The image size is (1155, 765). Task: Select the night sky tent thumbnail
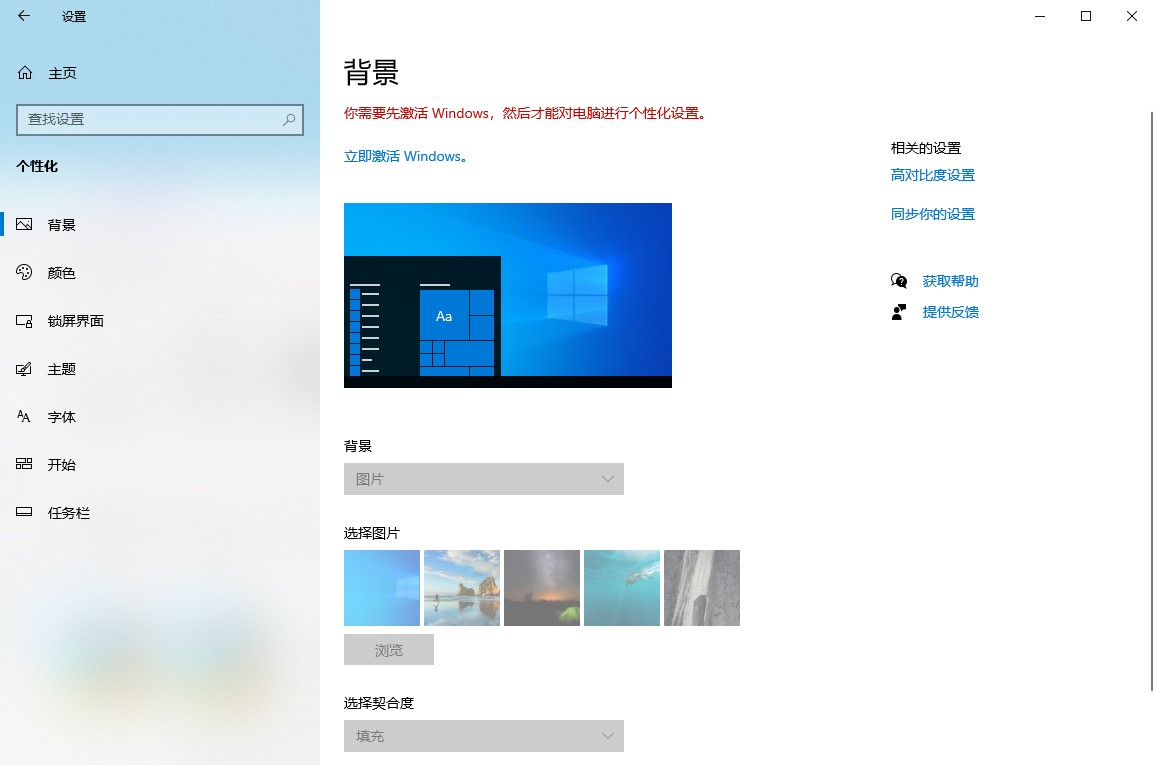click(x=542, y=588)
